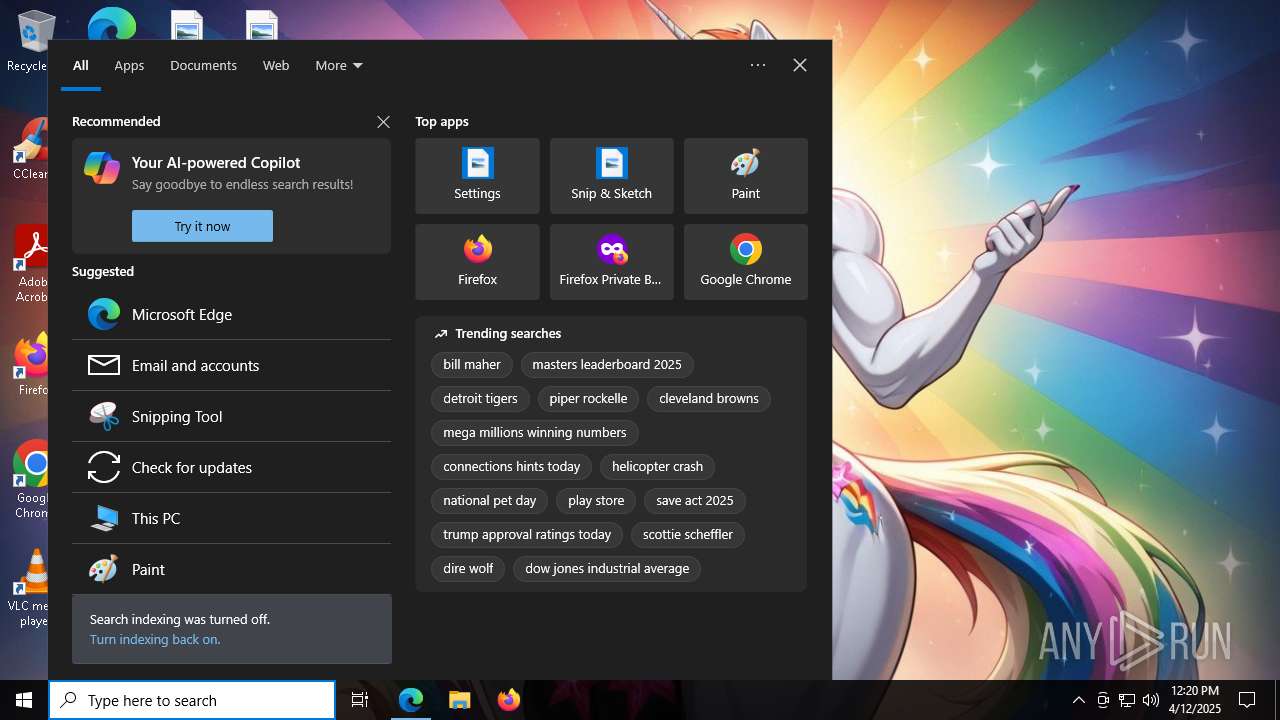
Task: Search dow jones industrial average
Action: (607, 569)
